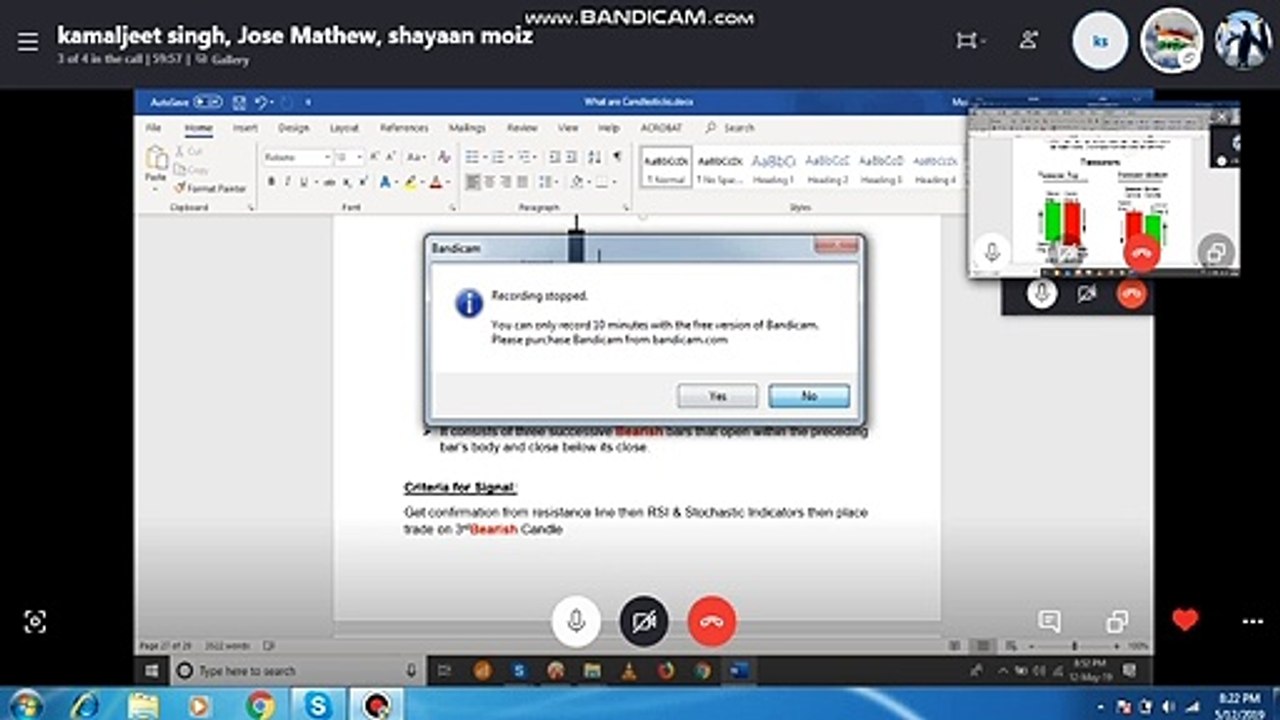Apply the red font color
1280x720 pixels.
pyautogui.click(x=436, y=182)
